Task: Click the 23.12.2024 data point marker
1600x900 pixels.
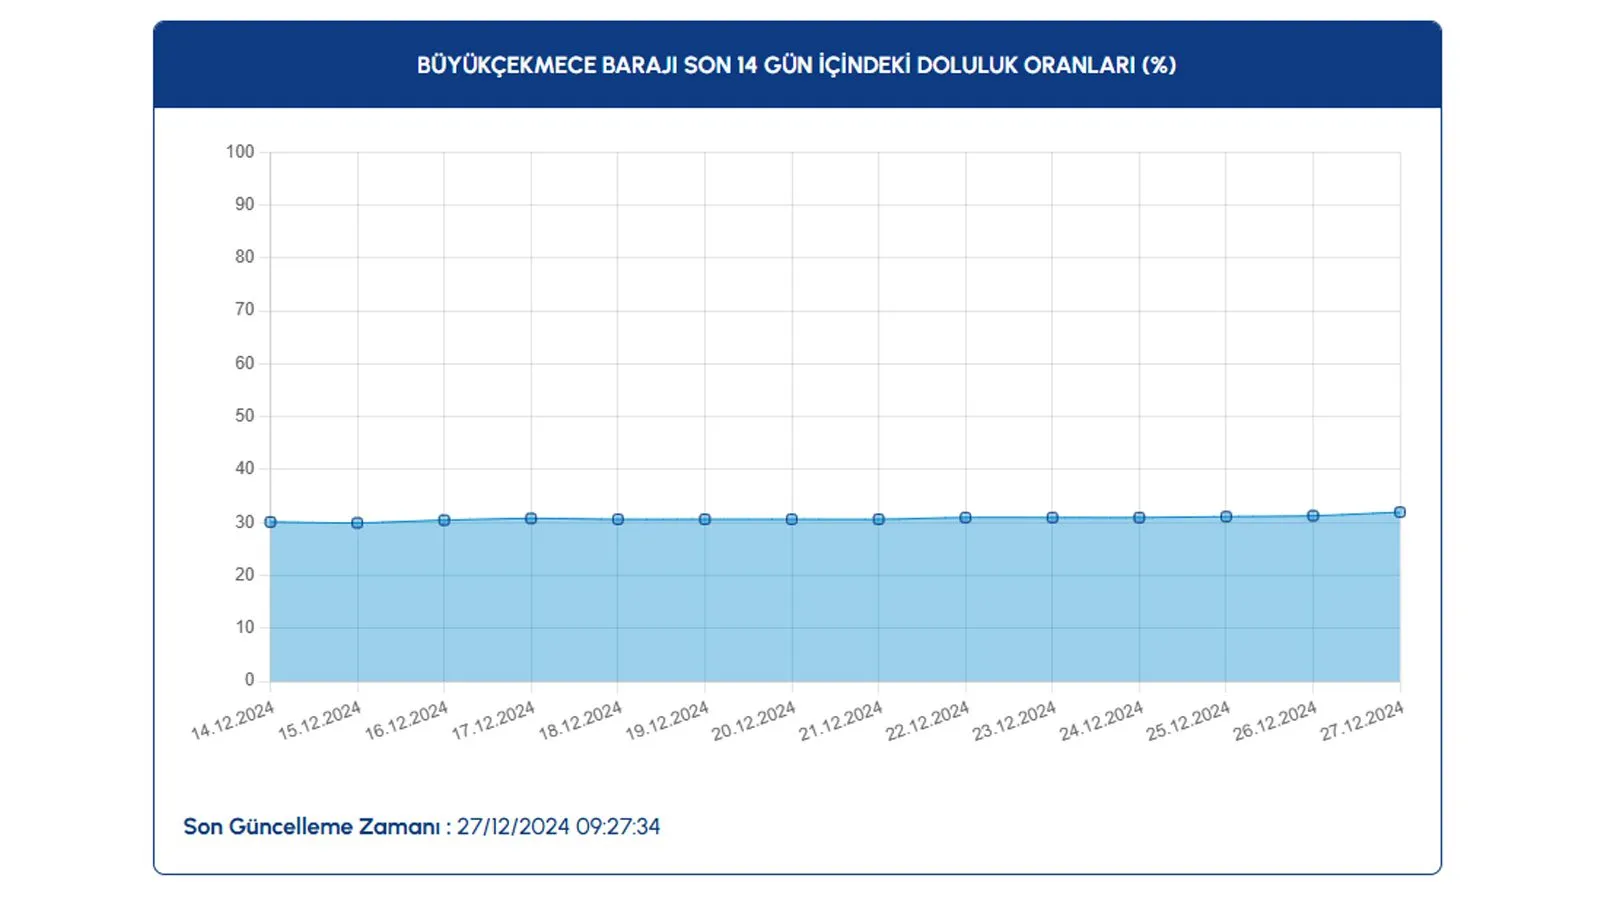Action: pyautogui.click(x=1052, y=518)
